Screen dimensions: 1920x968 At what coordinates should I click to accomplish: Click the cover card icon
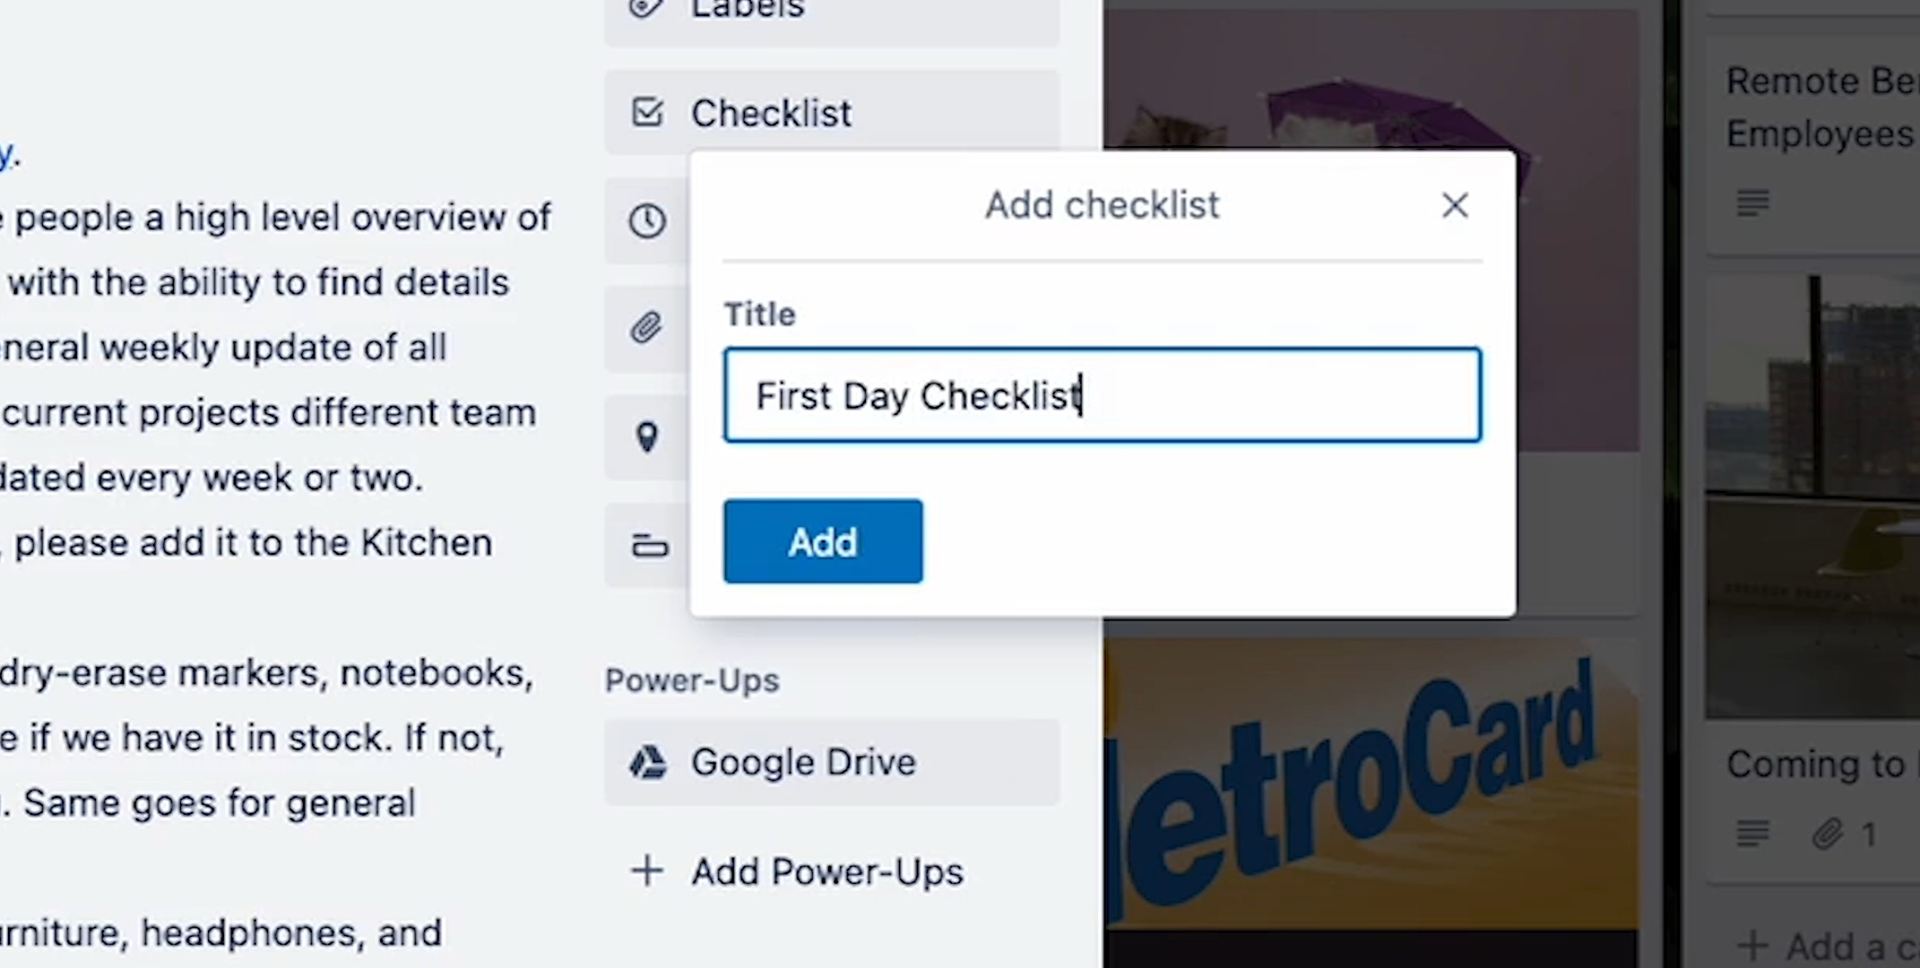650,546
